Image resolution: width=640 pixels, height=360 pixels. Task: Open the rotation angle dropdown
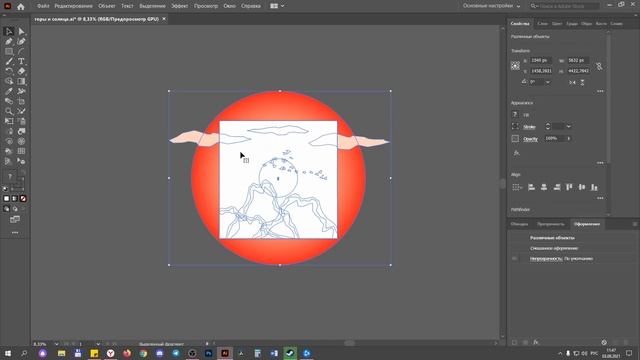[x=548, y=82]
